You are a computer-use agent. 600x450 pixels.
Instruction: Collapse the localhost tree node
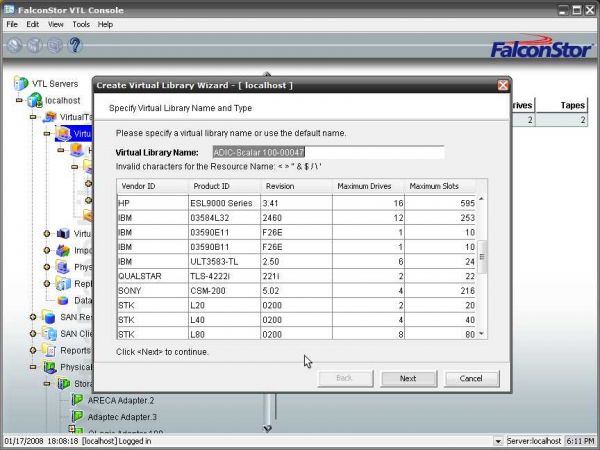click(19, 101)
